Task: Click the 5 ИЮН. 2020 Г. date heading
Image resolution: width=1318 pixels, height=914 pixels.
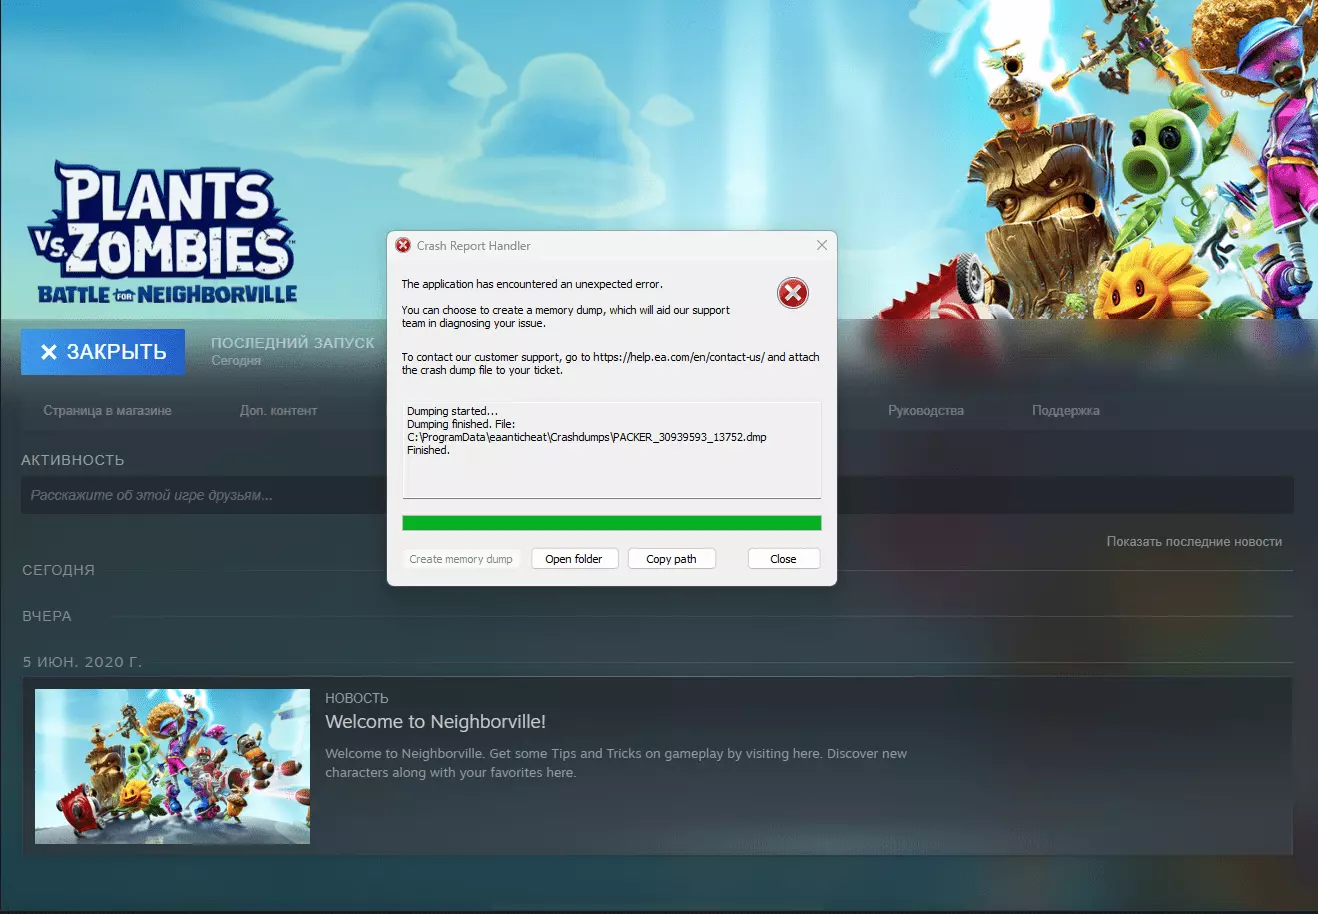Action: click(83, 662)
